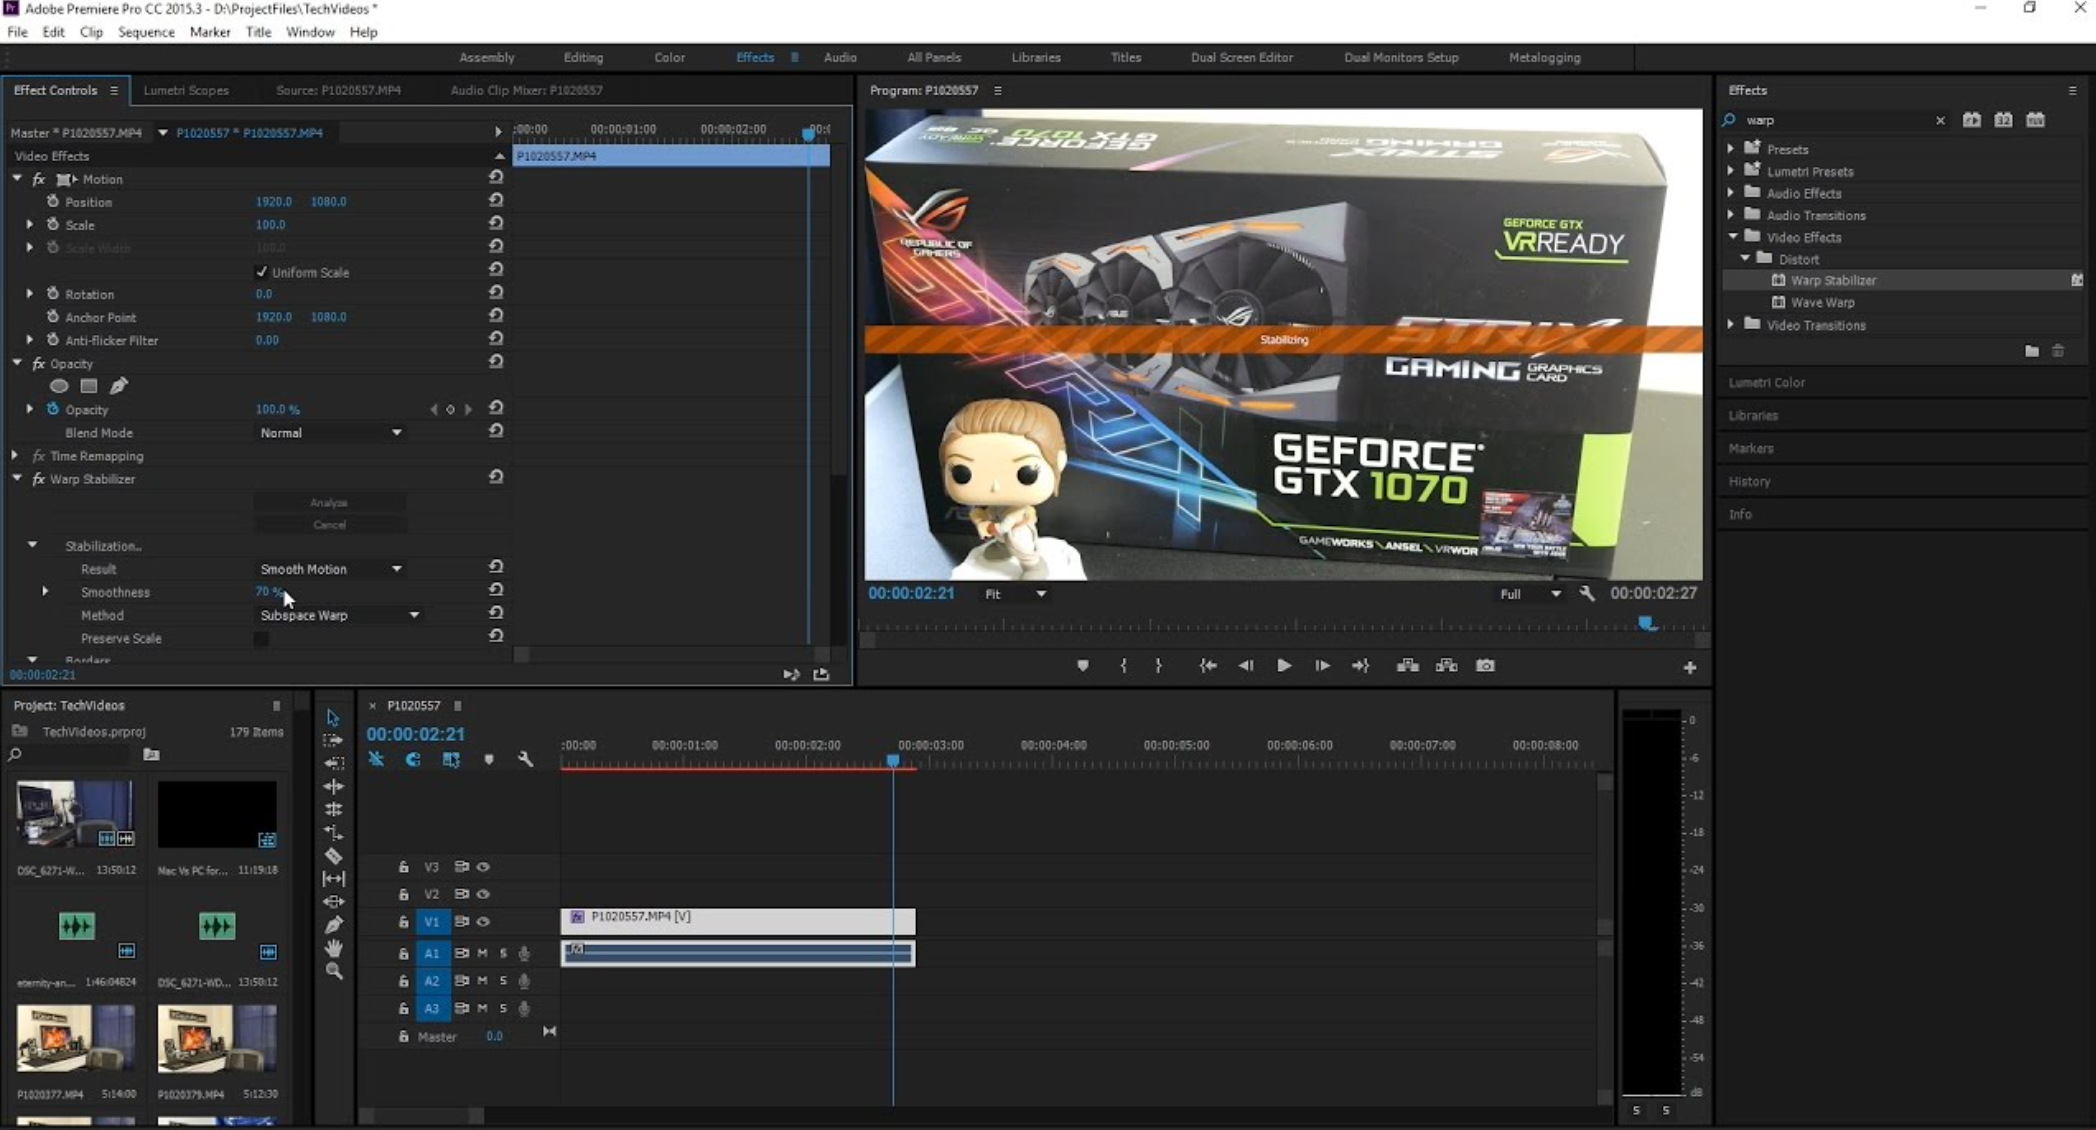This screenshot has height=1130, width=2096.
Task: Expand Audio Effects in the Effects panel
Action: click(x=1732, y=193)
